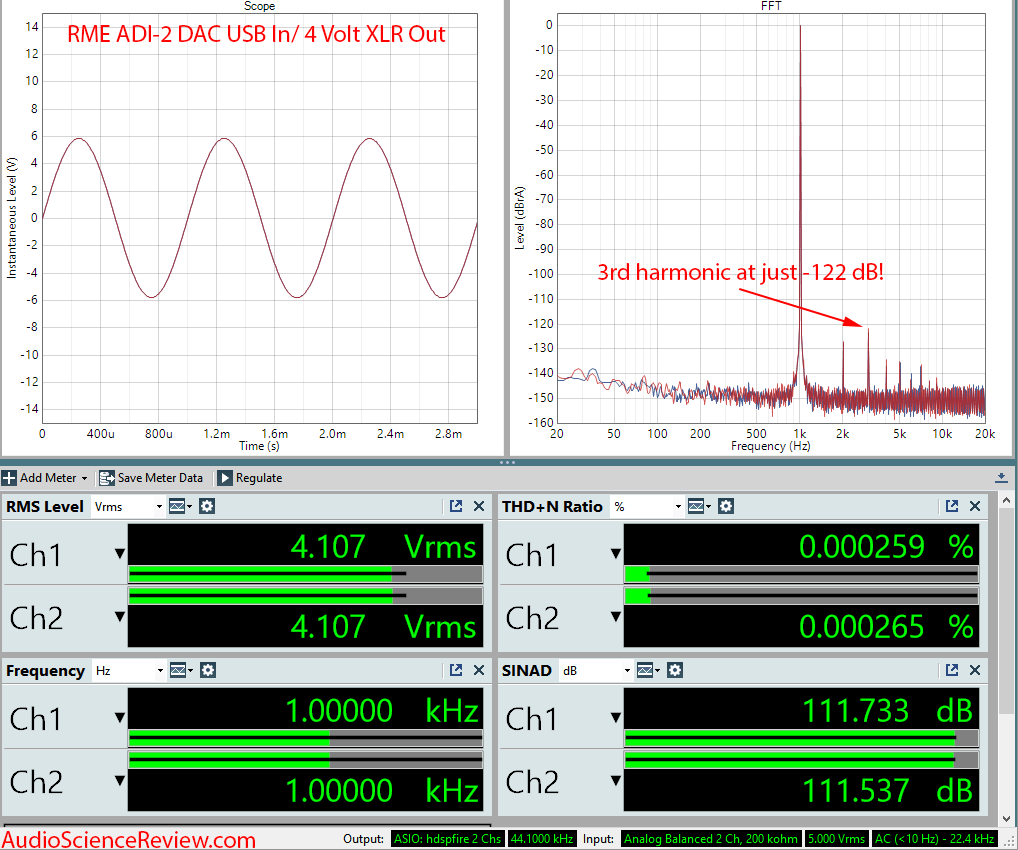Expand RMS Level Ch2 channel arrow
Viewport: 1018px width, 850px height.
point(119,617)
